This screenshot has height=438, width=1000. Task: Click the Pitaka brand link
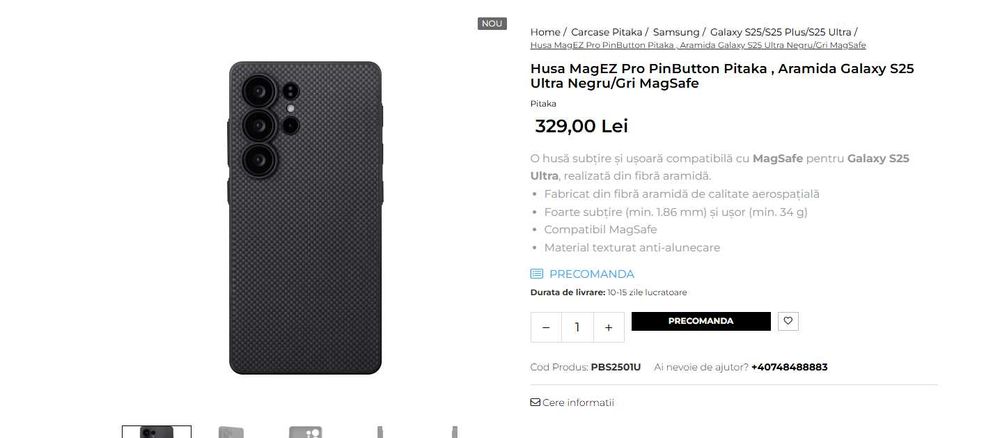543,103
